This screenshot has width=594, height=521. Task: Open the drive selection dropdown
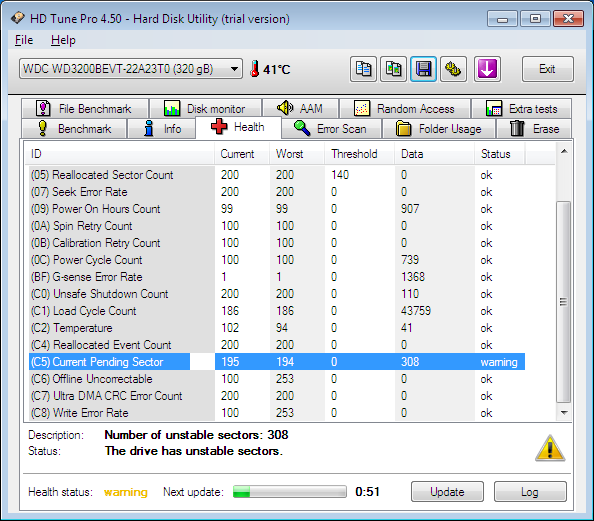(x=131, y=69)
